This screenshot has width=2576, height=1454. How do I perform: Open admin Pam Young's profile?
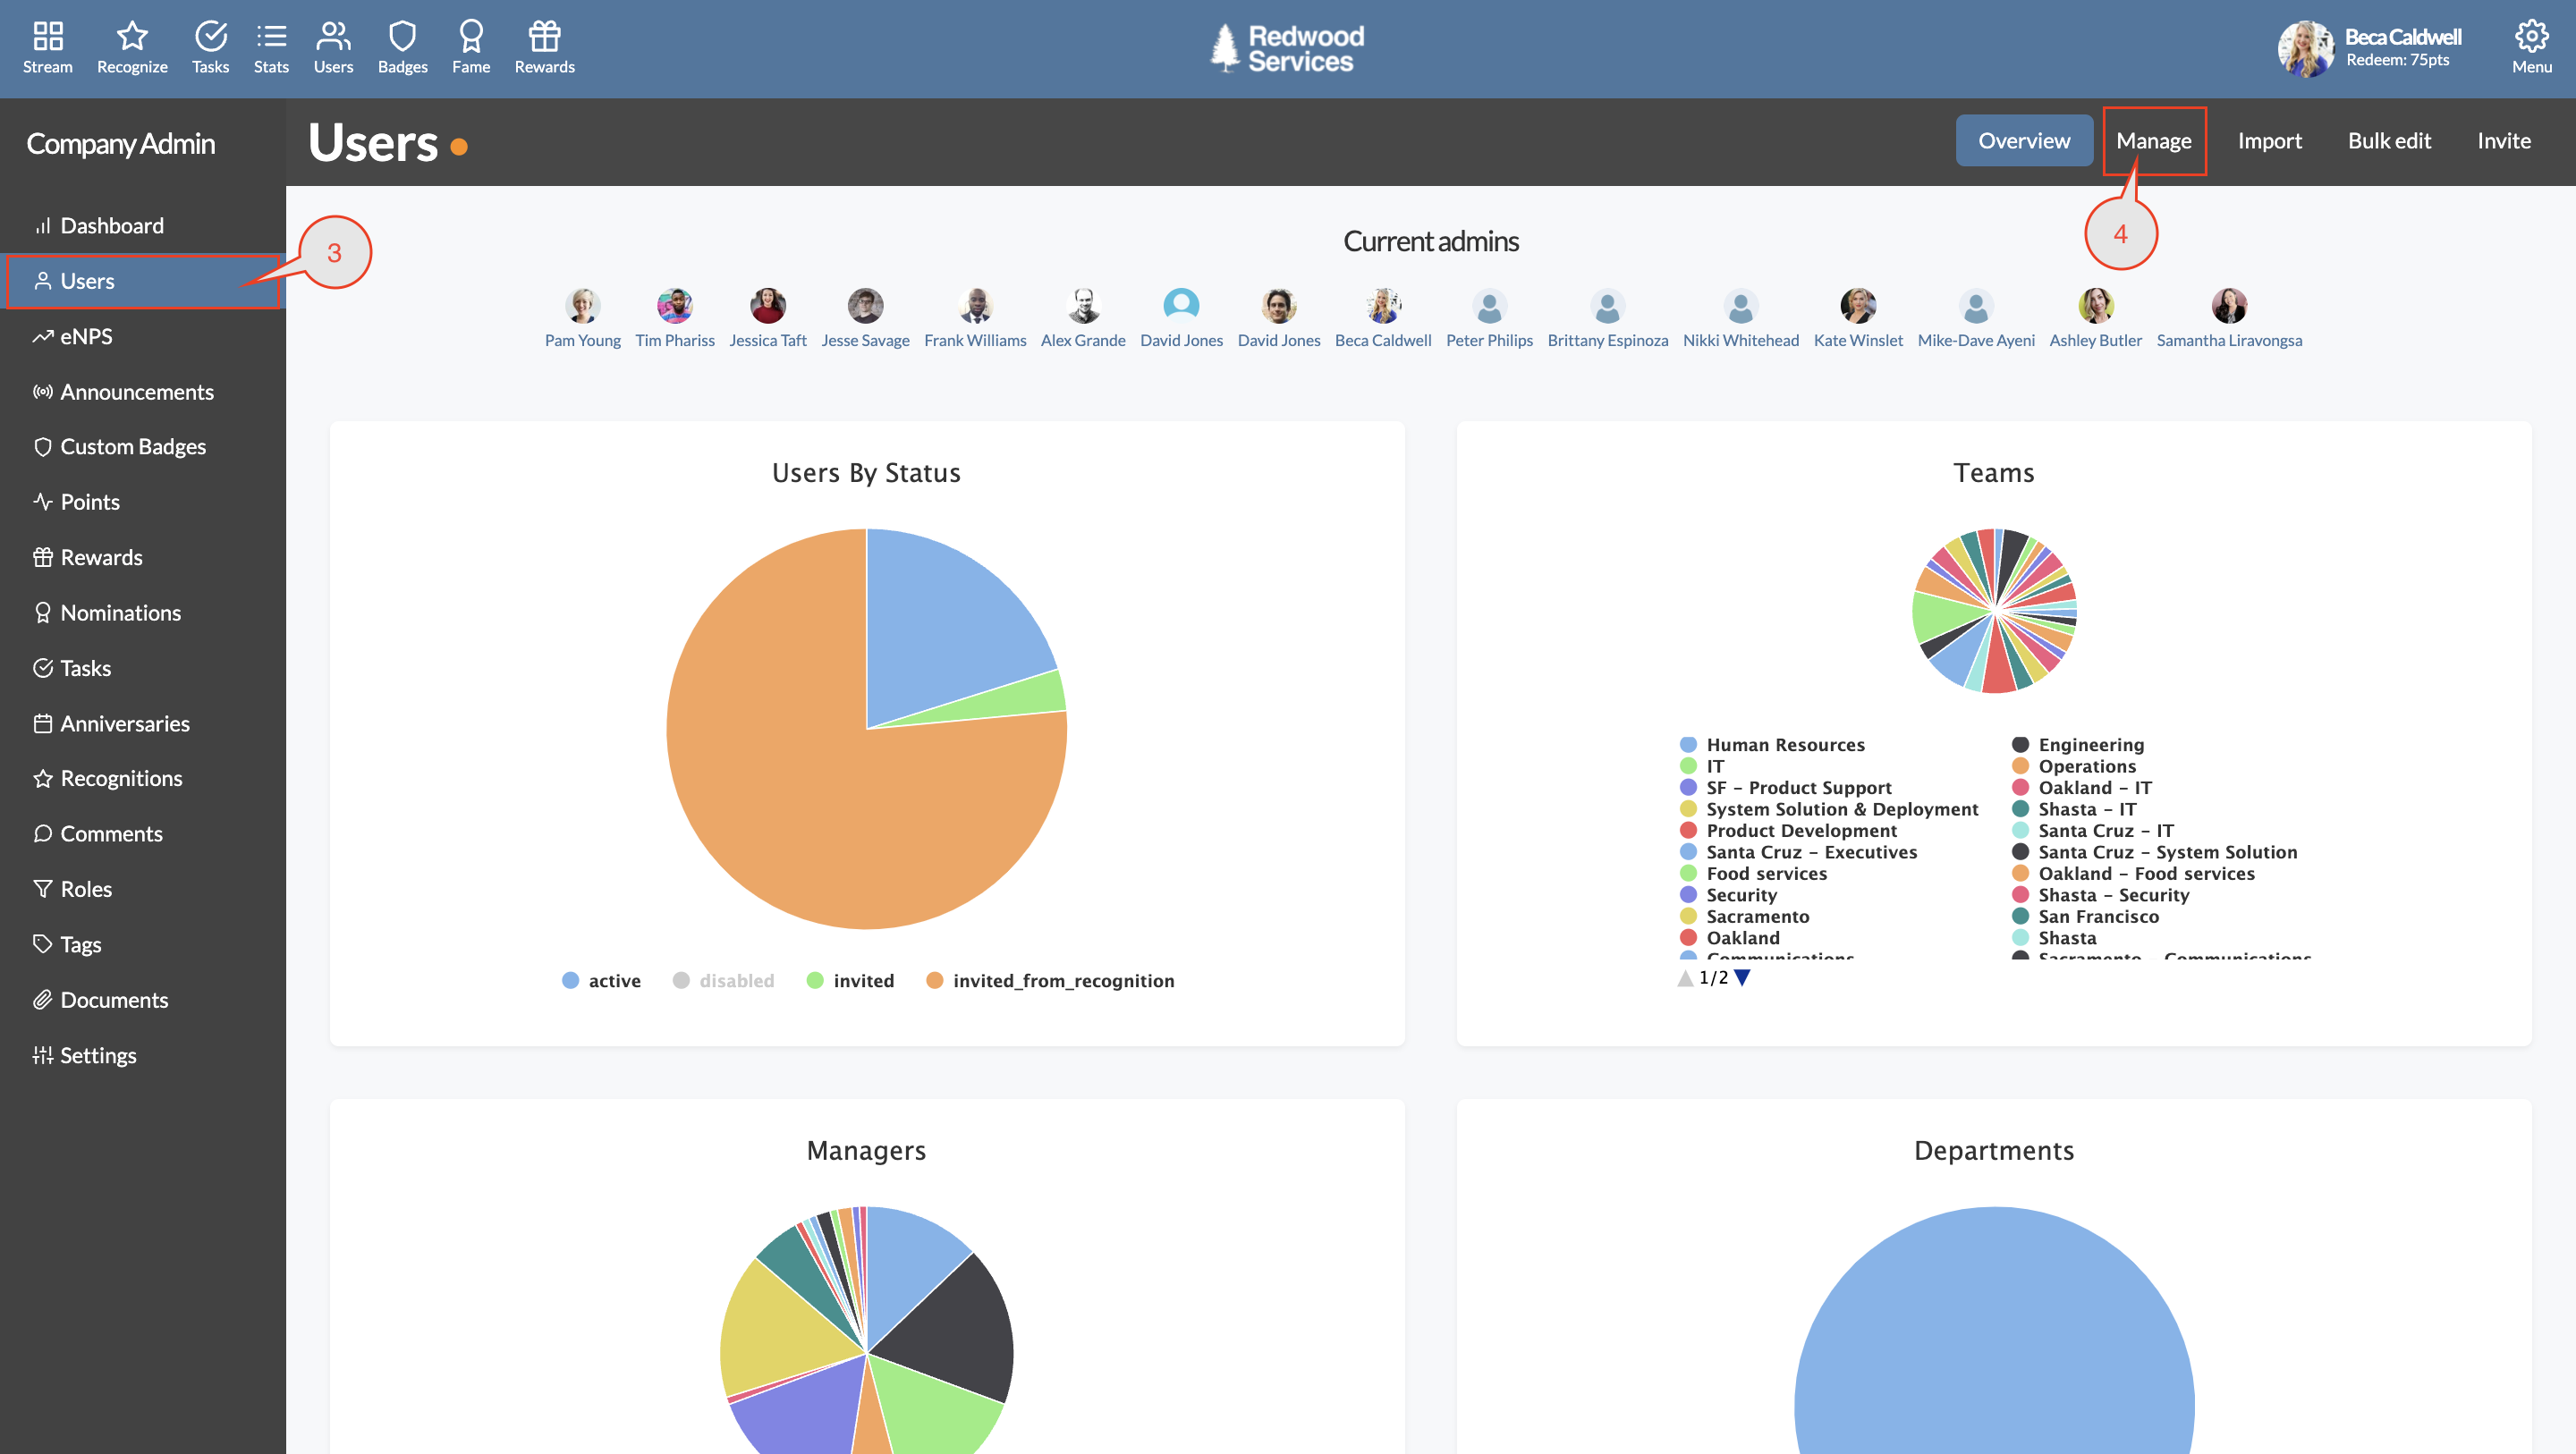tap(582, 318)
